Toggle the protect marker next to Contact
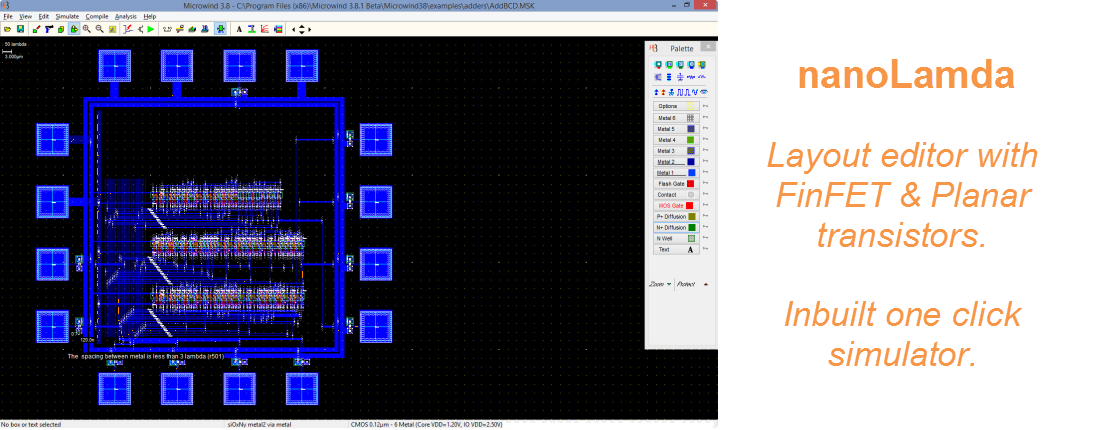This screenshot has height=430, width=1100. pos(705,194)
